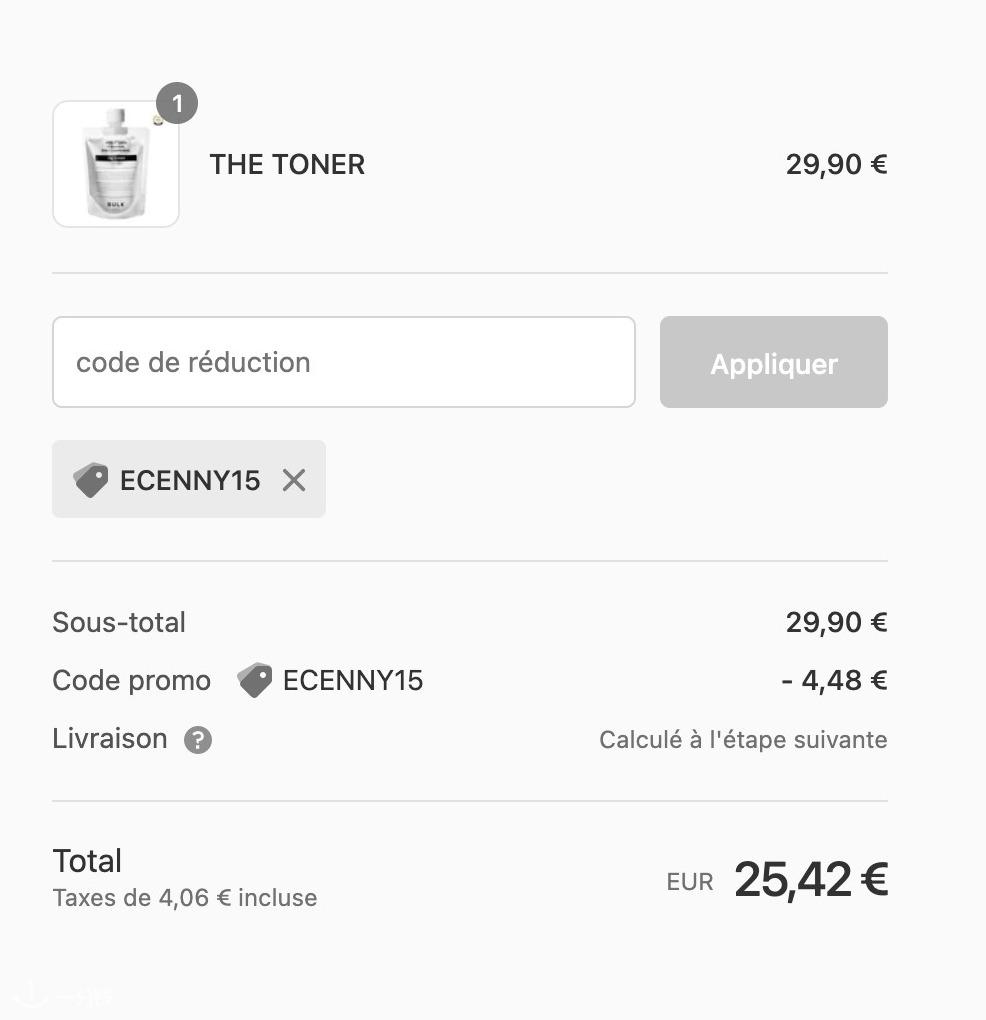Image resolution: width=986 pixels, height=1020 pixels.
Task: Click the Sous-total label
Action: pos(119,623)
